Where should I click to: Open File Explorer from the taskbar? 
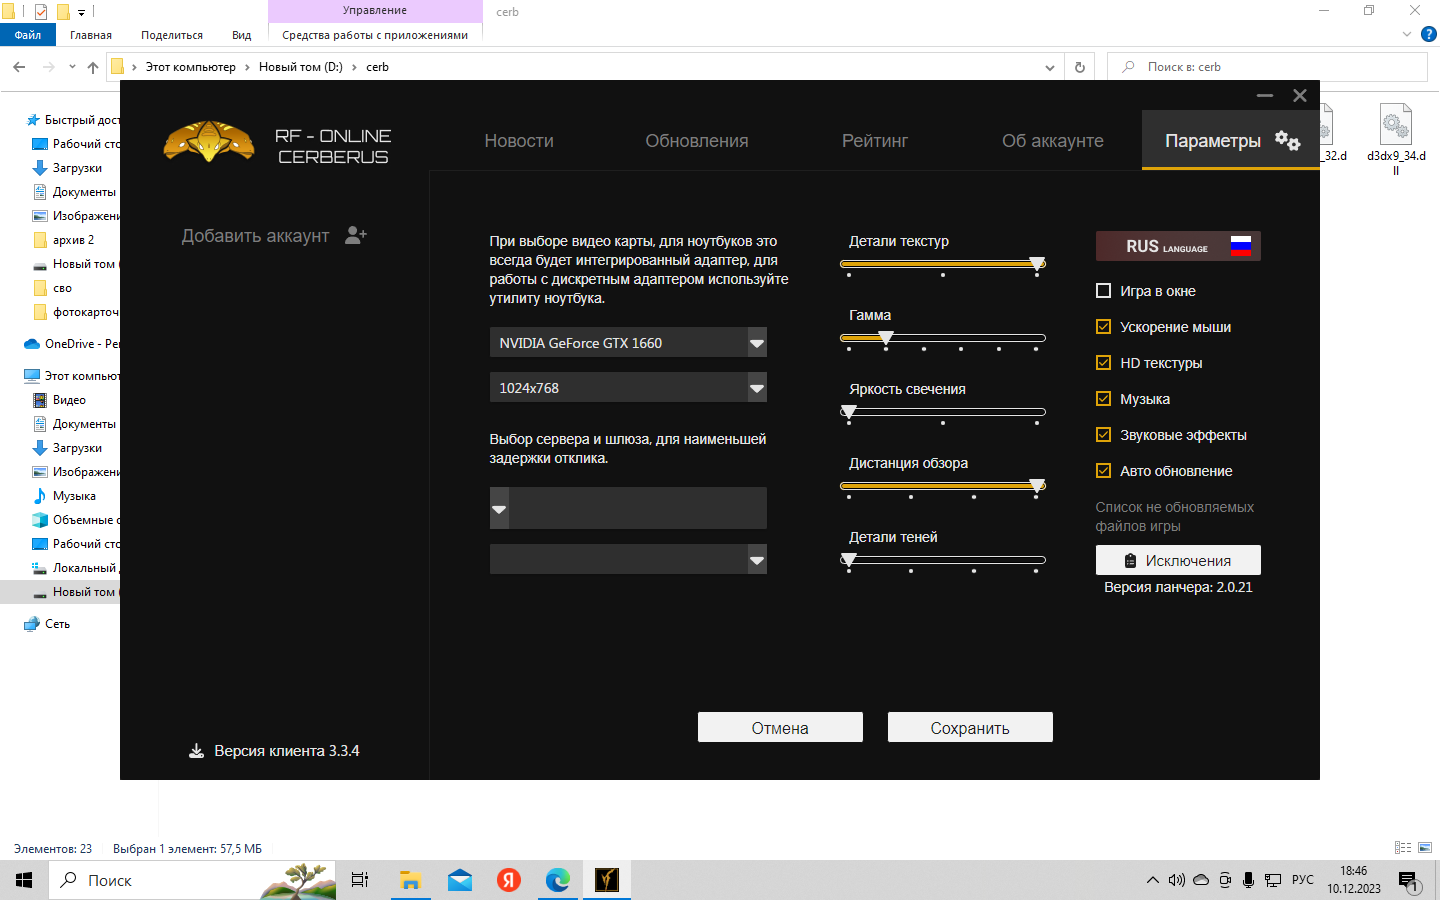pyautogui.click(x=410, y=880)
